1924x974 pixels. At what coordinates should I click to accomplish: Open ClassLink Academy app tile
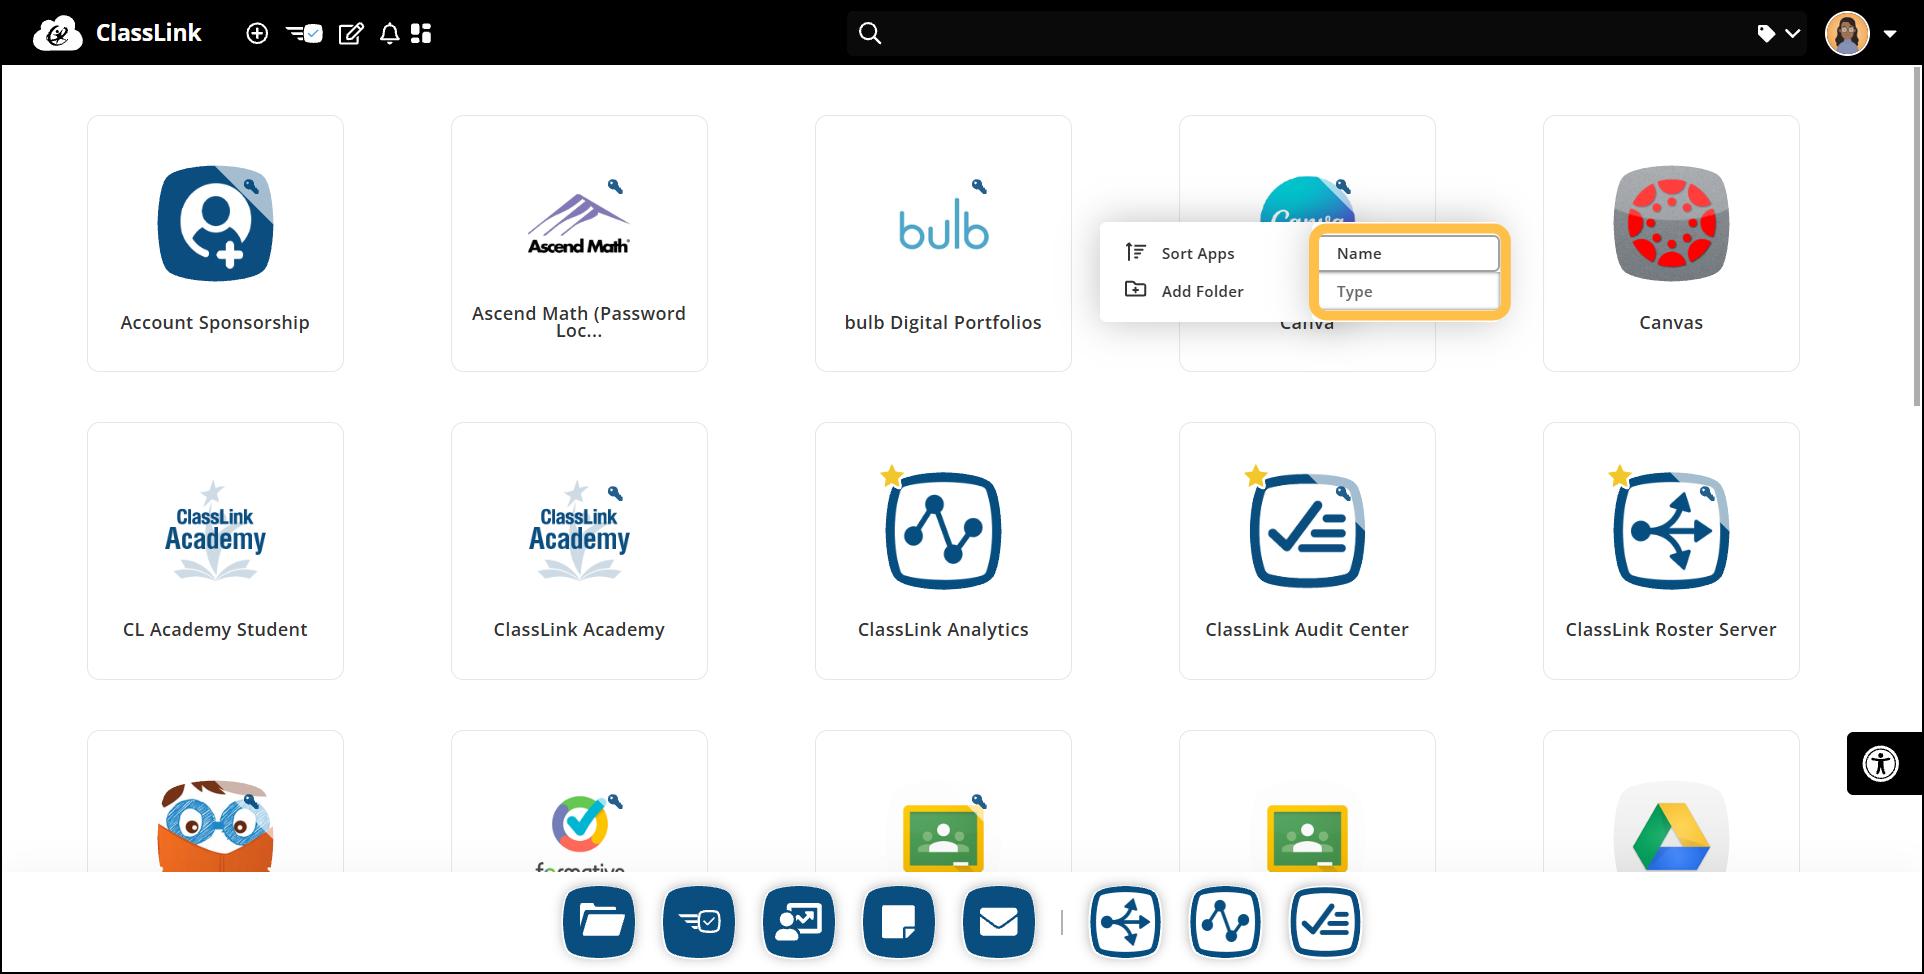[579, 551]
